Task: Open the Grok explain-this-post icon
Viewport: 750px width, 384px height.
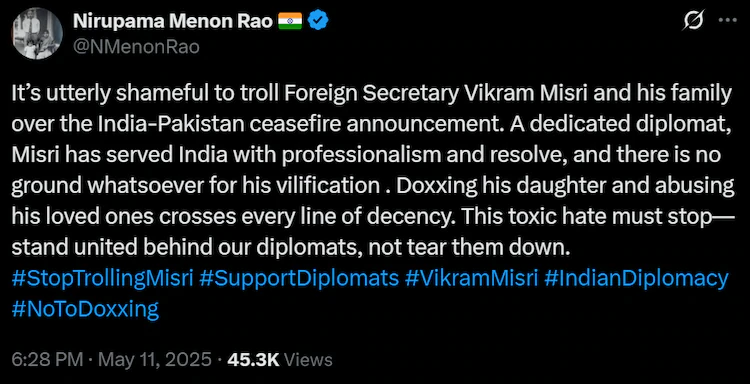Action: pos(692,21)
